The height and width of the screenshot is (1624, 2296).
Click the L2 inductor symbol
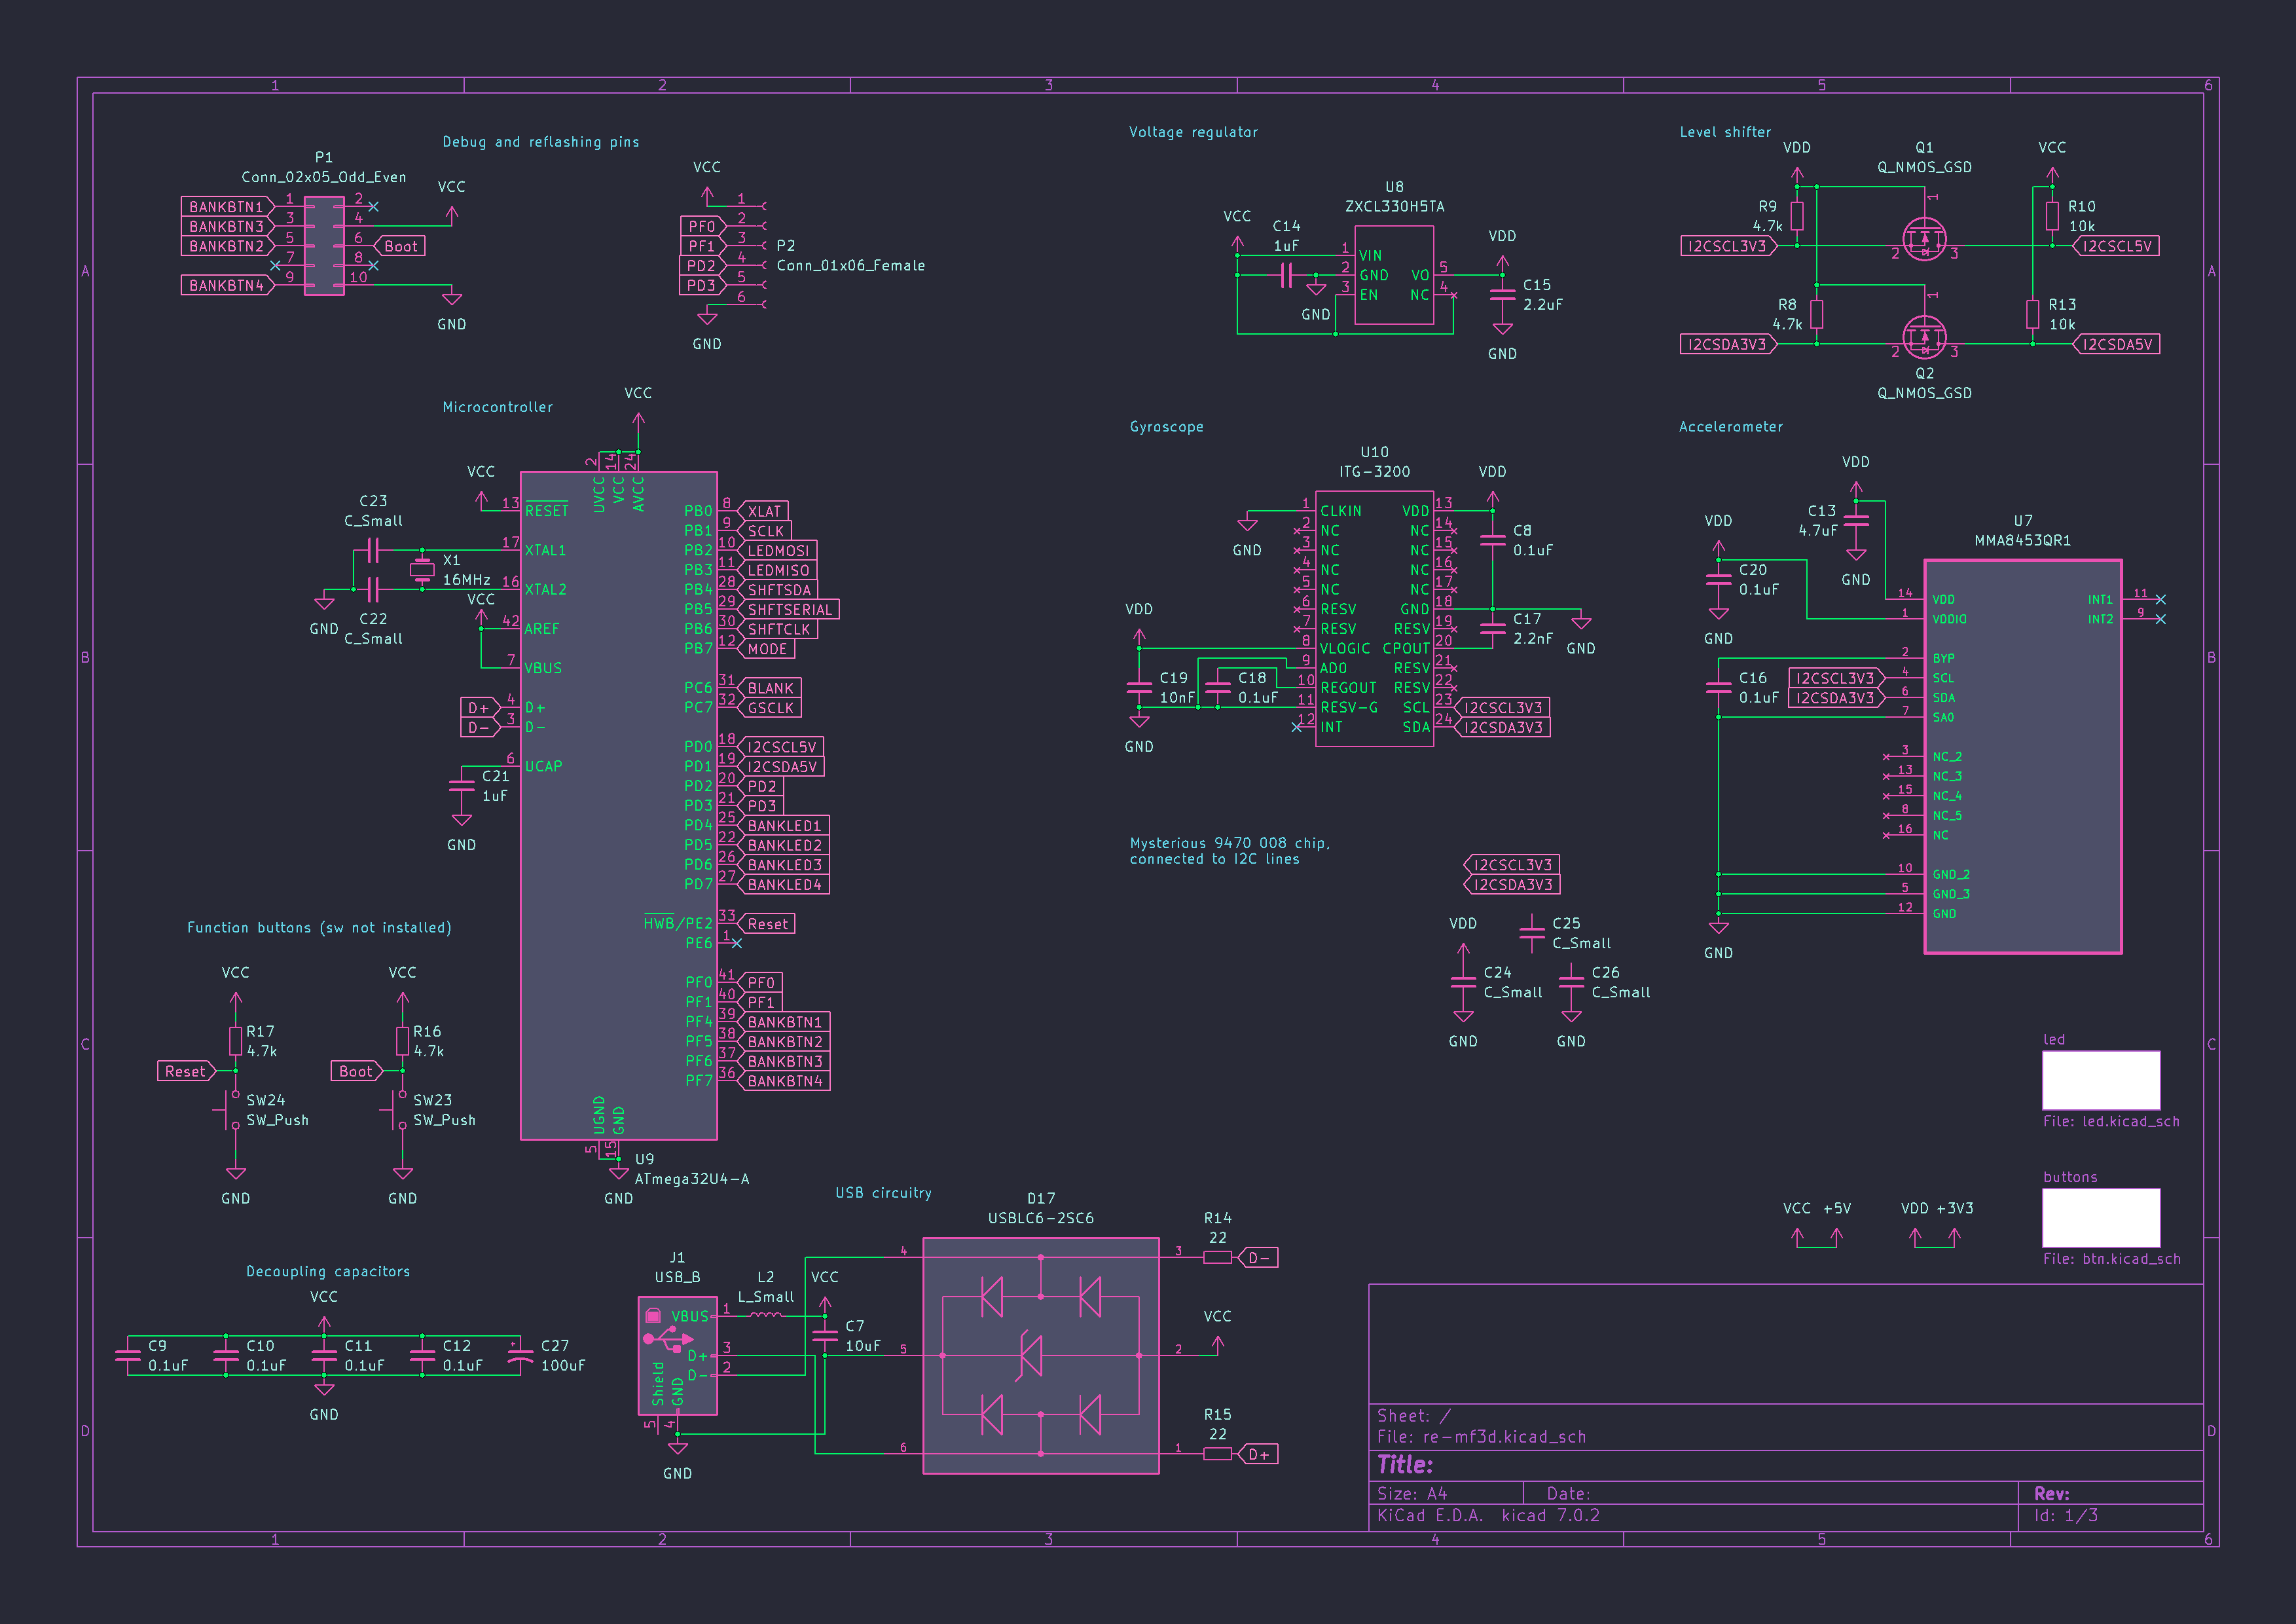(x=765, y=1314)
